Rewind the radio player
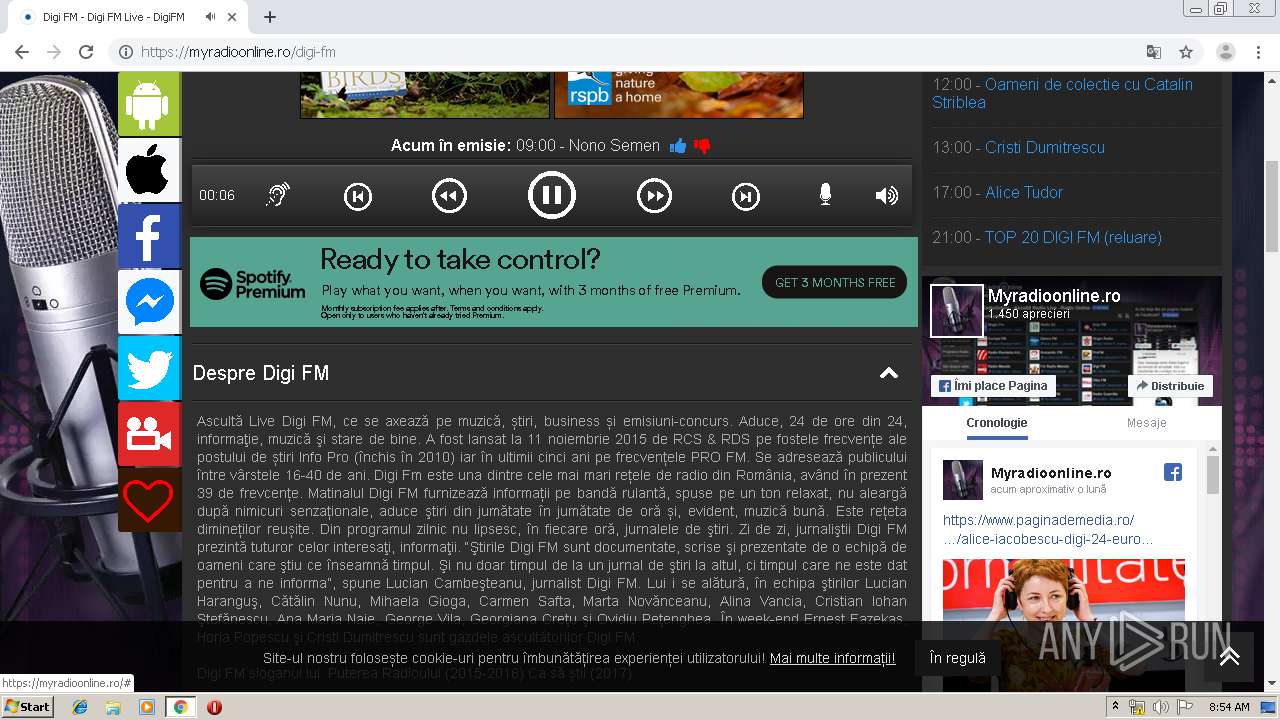The width and height of the screenshot is (1280, 720). pyautogui.click(x=450, y=196)
